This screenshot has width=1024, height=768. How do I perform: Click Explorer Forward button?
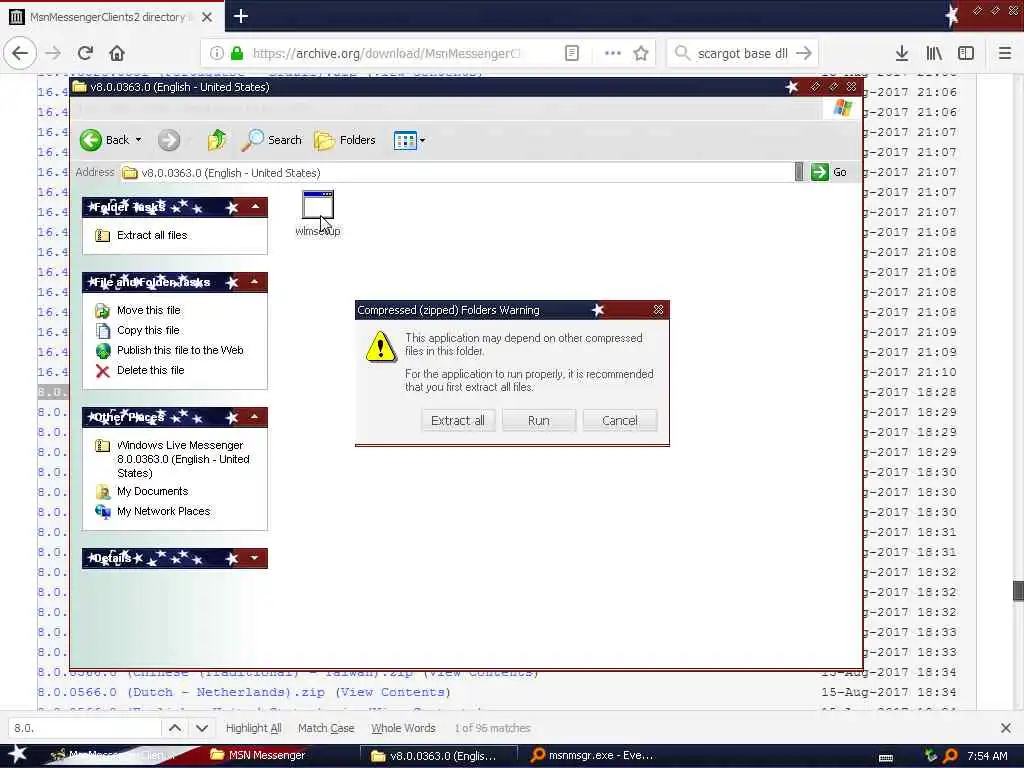tap(169, 140)
